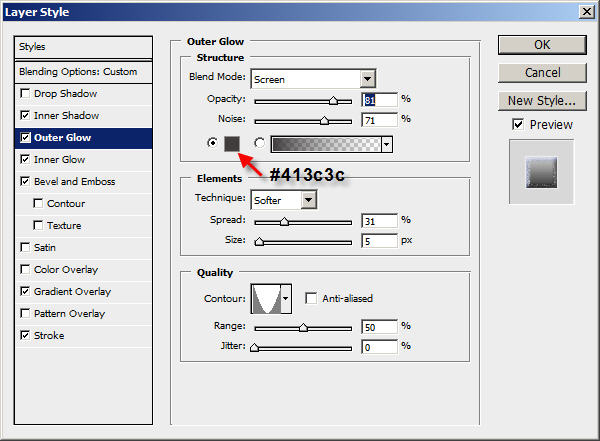Click the Contour curve thumbnail

[266, 299]
